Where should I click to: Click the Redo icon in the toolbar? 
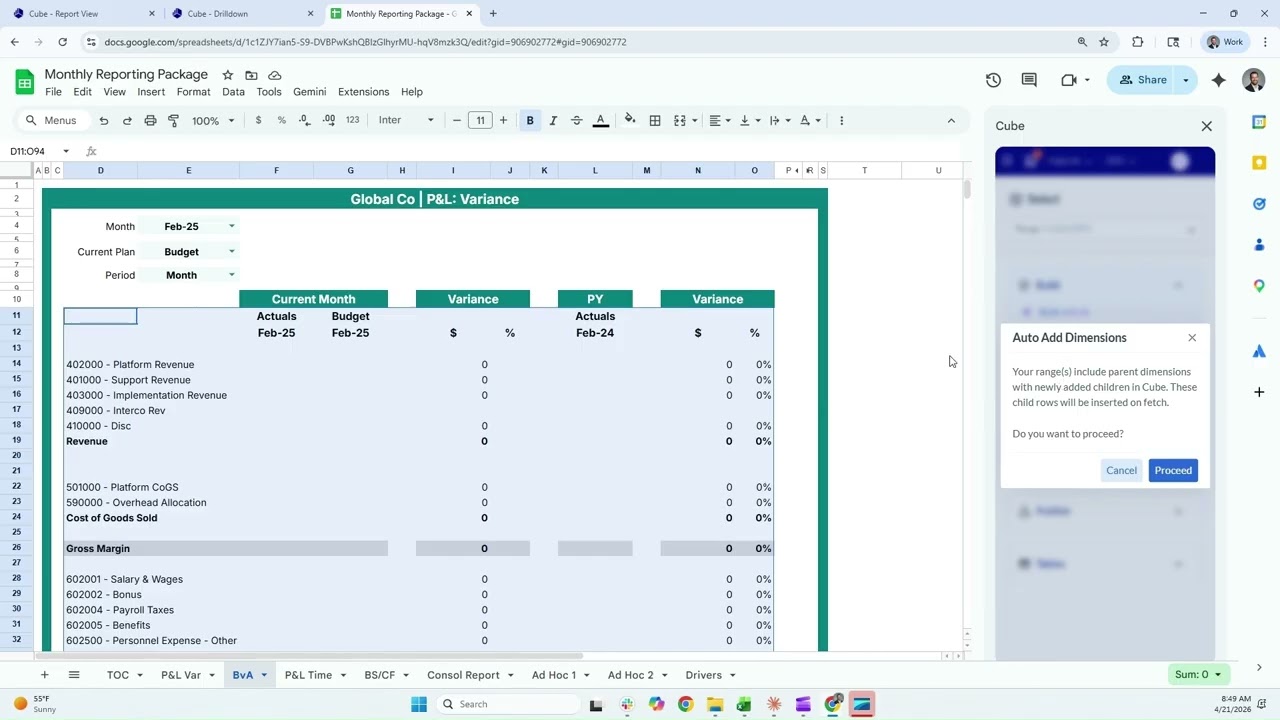pos(127,120)
